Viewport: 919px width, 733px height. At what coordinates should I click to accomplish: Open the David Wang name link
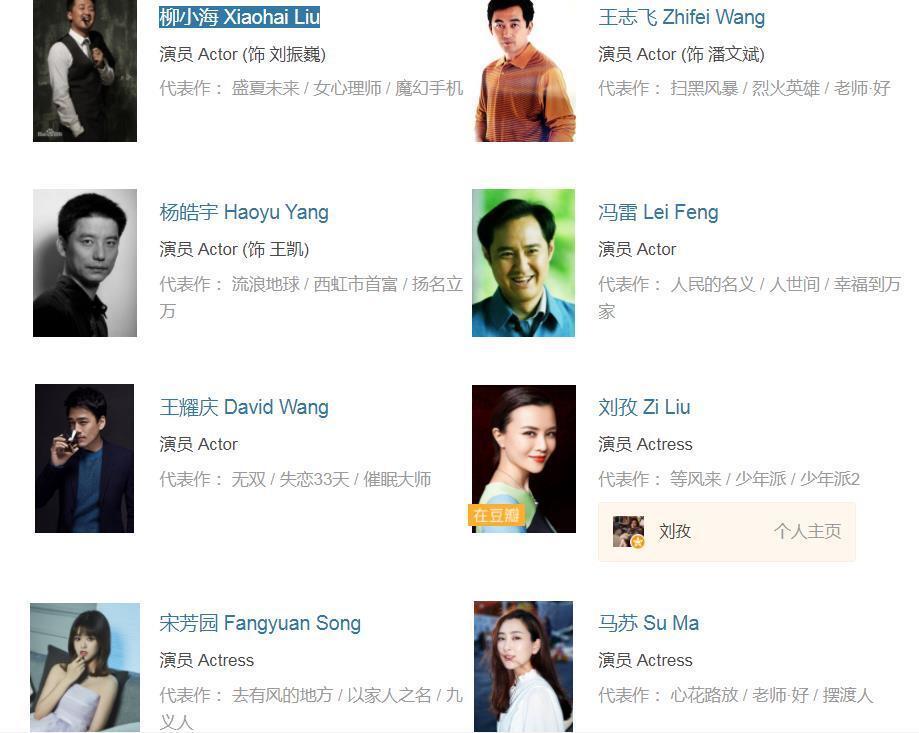coord(244,407)
